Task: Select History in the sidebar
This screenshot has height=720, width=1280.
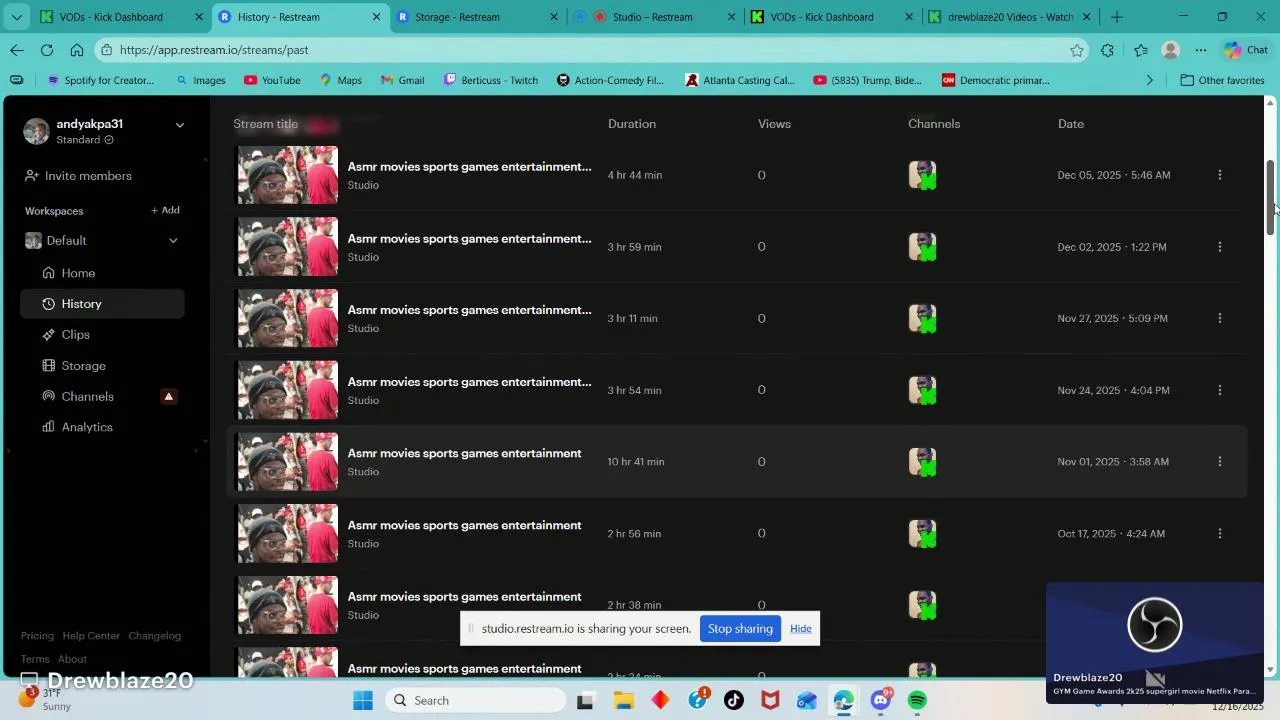Action: [102, 304]
